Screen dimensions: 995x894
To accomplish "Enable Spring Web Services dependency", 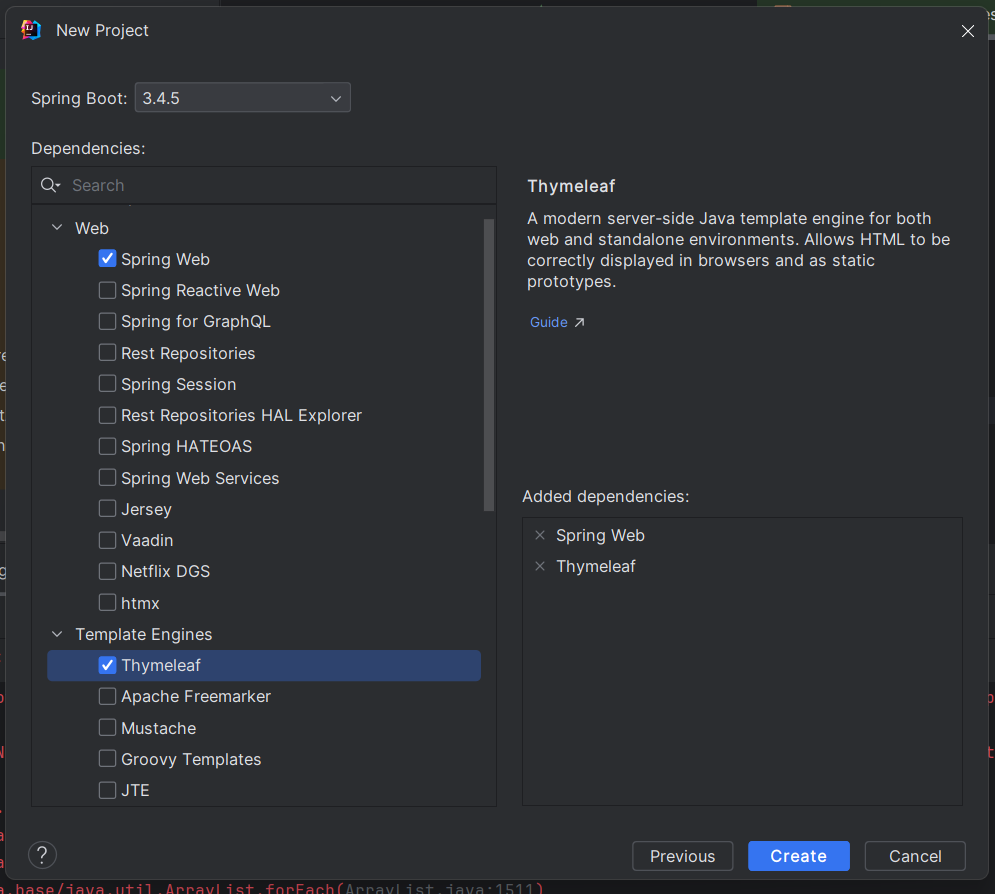I will point(107,478).
